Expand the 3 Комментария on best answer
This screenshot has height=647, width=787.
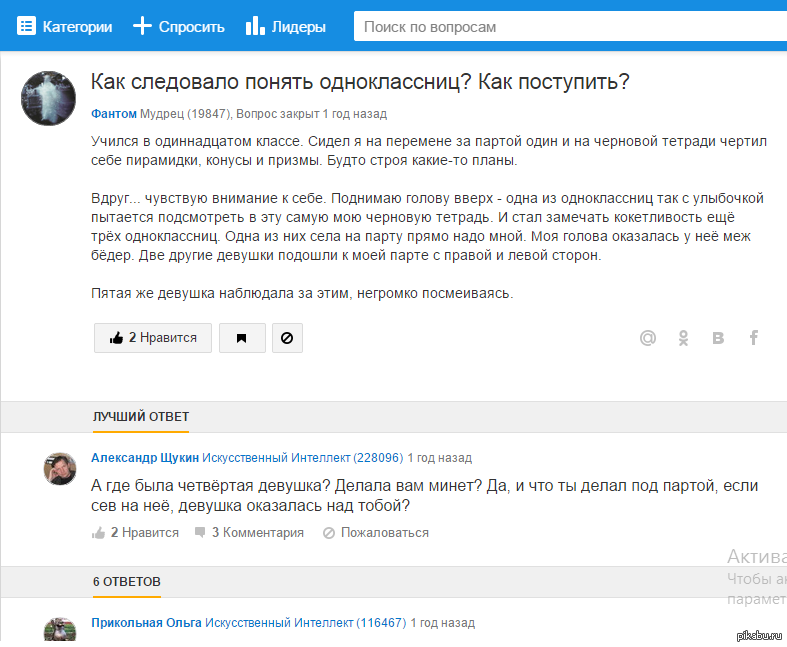250,533
